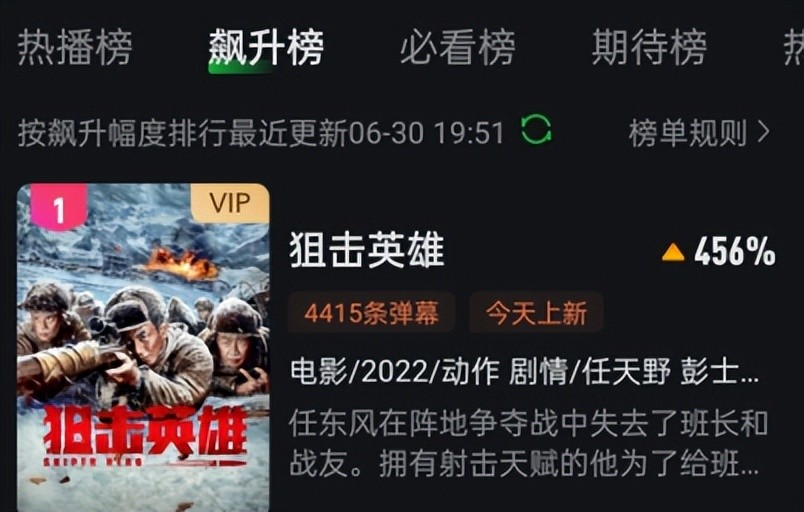Viewport: 804px width, 512px height.
Task: Tap the 任东风 synopsis description text
Action: (x=529, y=443)
